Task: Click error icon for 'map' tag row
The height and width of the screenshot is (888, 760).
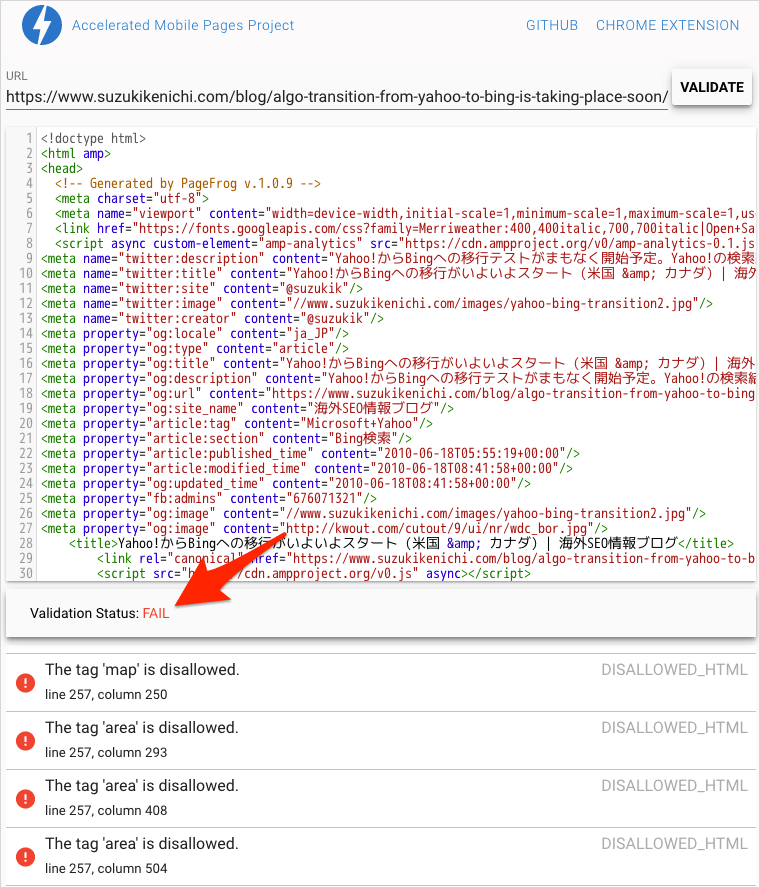Action: 25,682
